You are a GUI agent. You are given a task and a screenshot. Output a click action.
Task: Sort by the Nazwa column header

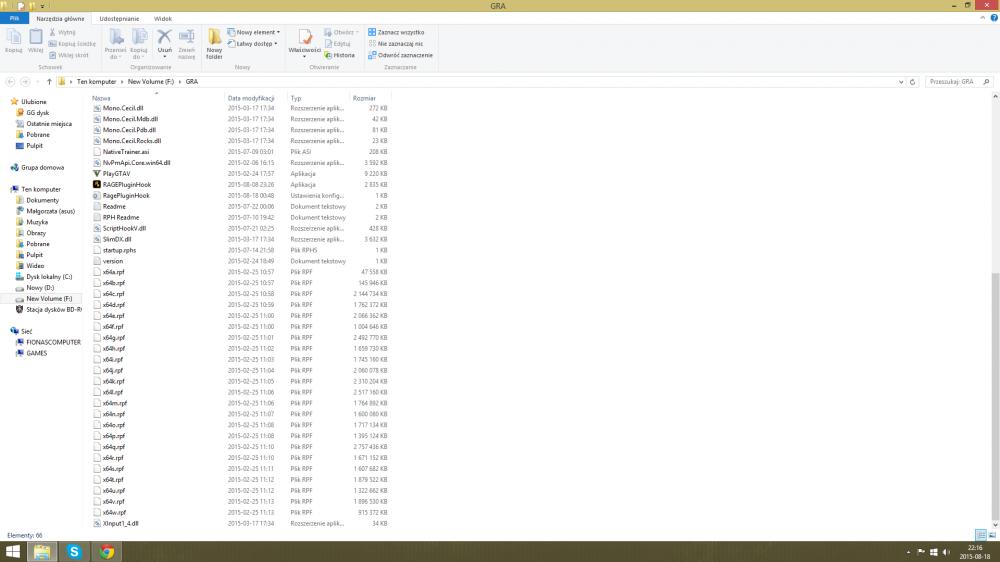[101, 98]
